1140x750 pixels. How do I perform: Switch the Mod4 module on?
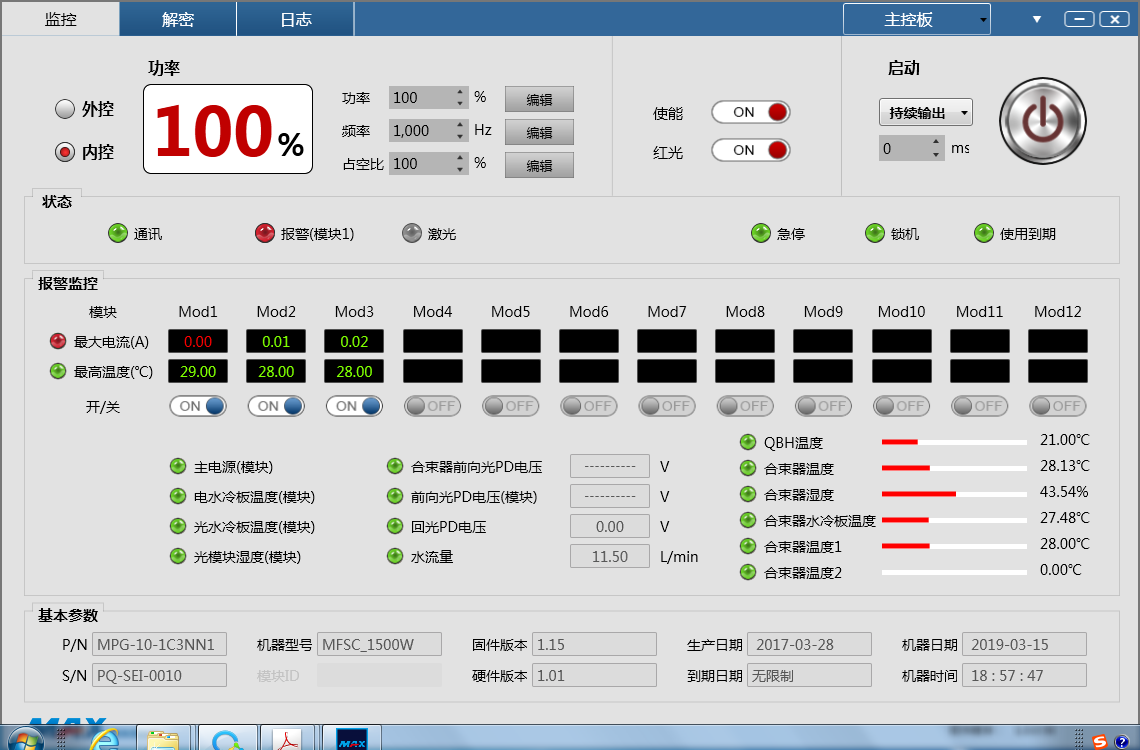click(432, 406)
